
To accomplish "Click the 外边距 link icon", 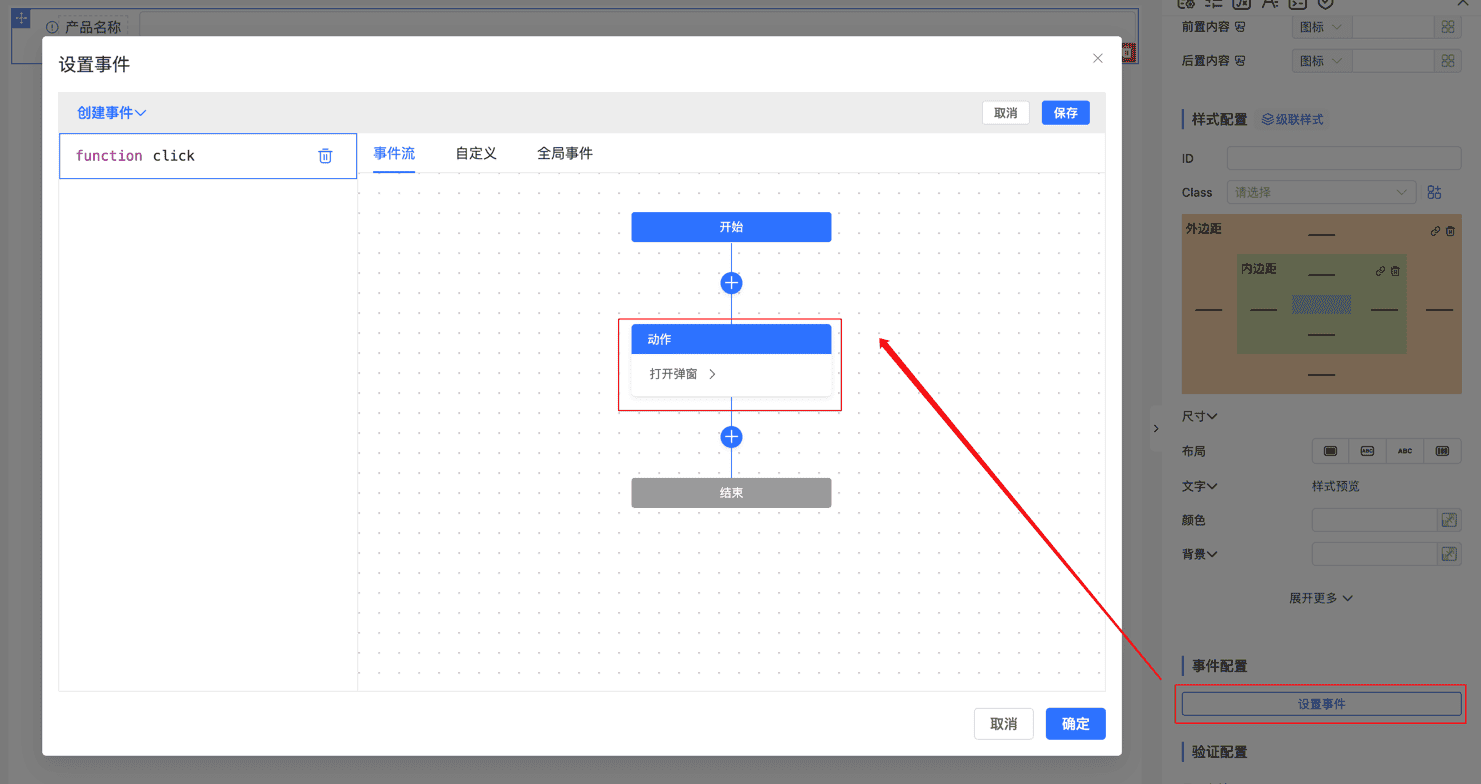I will (1435, 231).
